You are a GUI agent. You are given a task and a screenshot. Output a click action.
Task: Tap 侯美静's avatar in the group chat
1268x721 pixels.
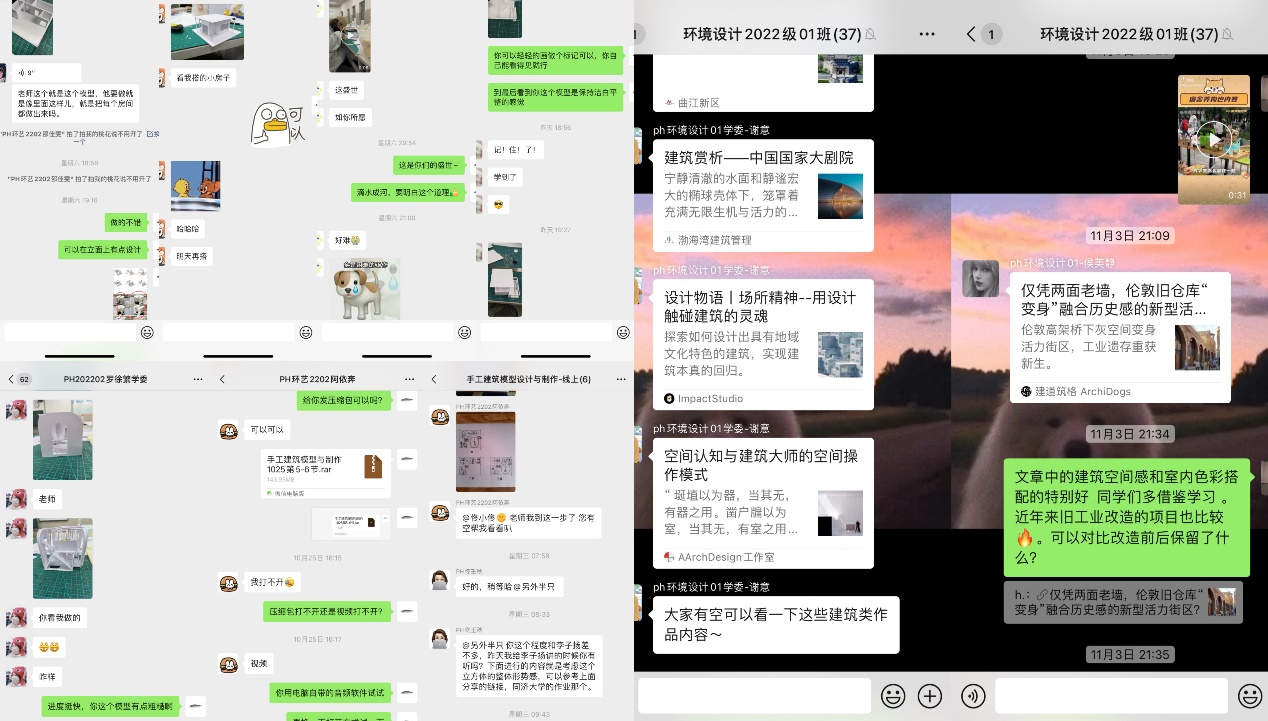(980, 278)
